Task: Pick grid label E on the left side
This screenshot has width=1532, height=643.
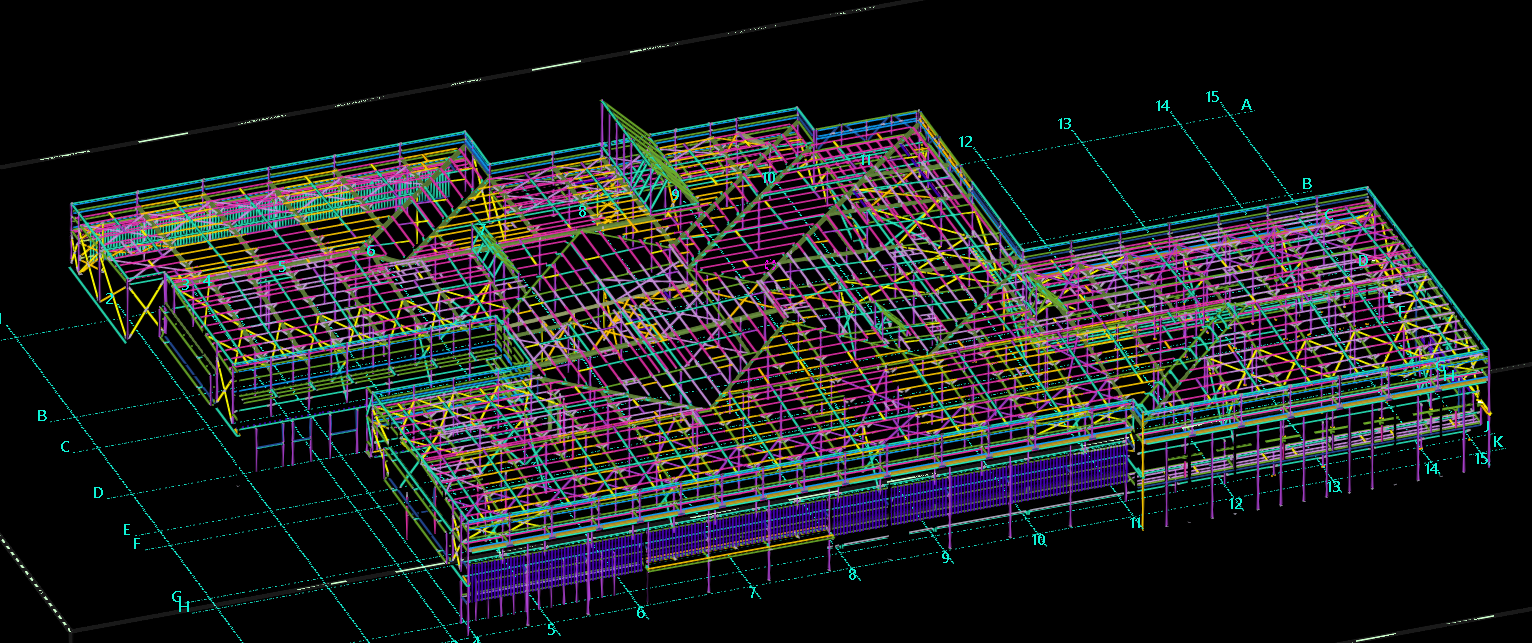Action: coord(127,529)
